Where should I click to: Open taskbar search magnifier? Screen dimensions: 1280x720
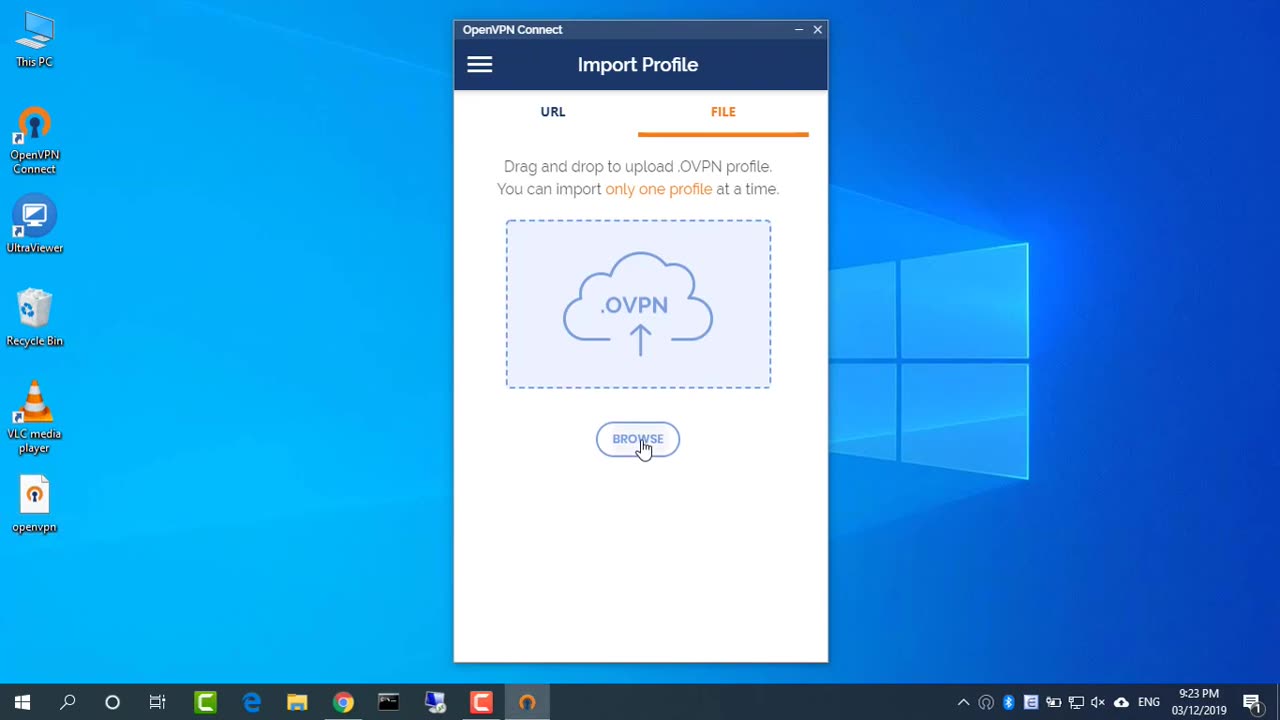tap(68, 702)
